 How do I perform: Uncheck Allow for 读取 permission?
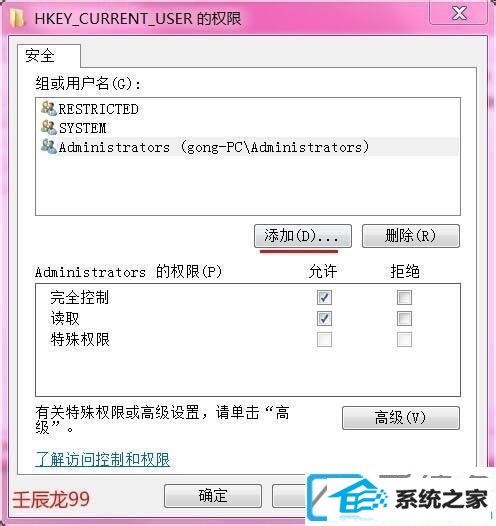[x=324, y=319]
